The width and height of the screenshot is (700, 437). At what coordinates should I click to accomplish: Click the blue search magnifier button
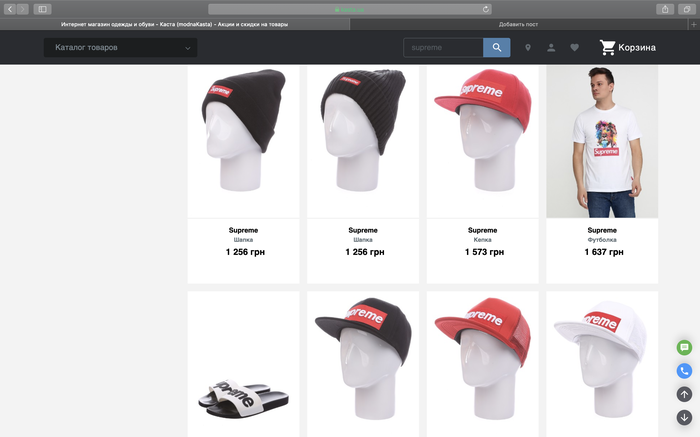[x=496, y=47]
